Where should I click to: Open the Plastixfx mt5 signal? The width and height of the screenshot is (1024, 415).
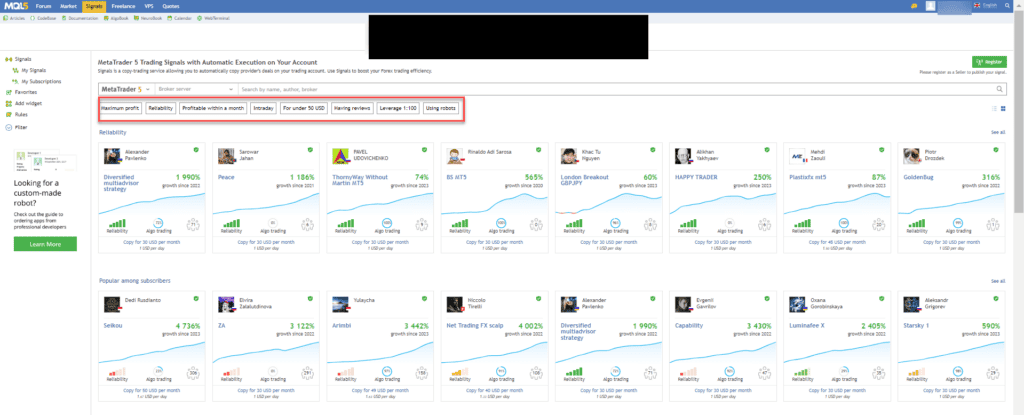pos(808,177)
